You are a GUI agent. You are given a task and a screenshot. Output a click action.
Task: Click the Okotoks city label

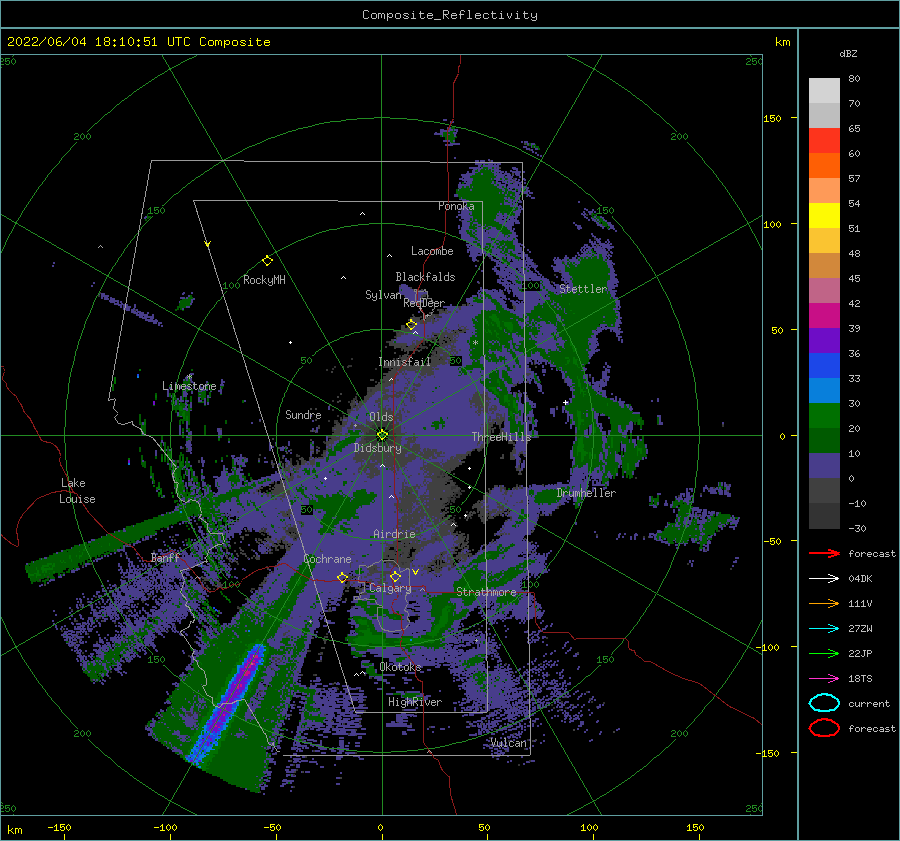pos(400,667)
